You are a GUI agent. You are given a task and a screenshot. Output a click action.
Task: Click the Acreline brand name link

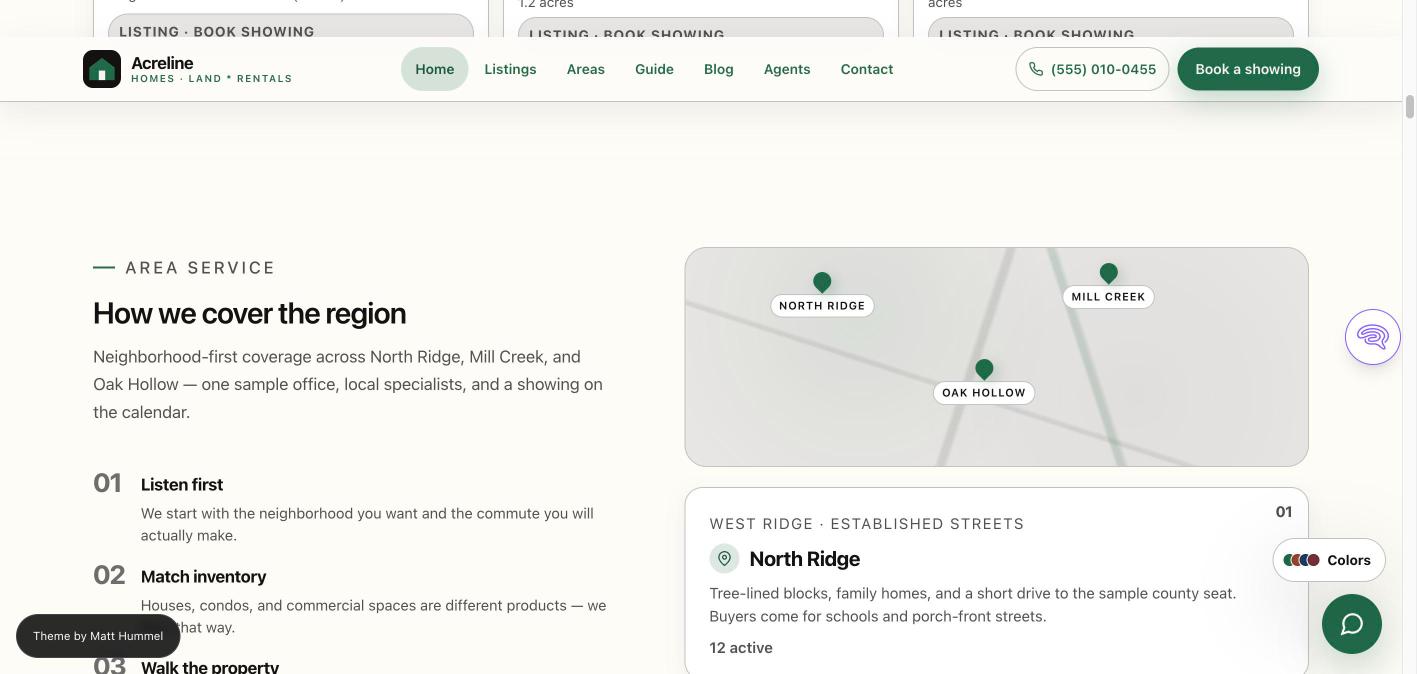[162, 63]
